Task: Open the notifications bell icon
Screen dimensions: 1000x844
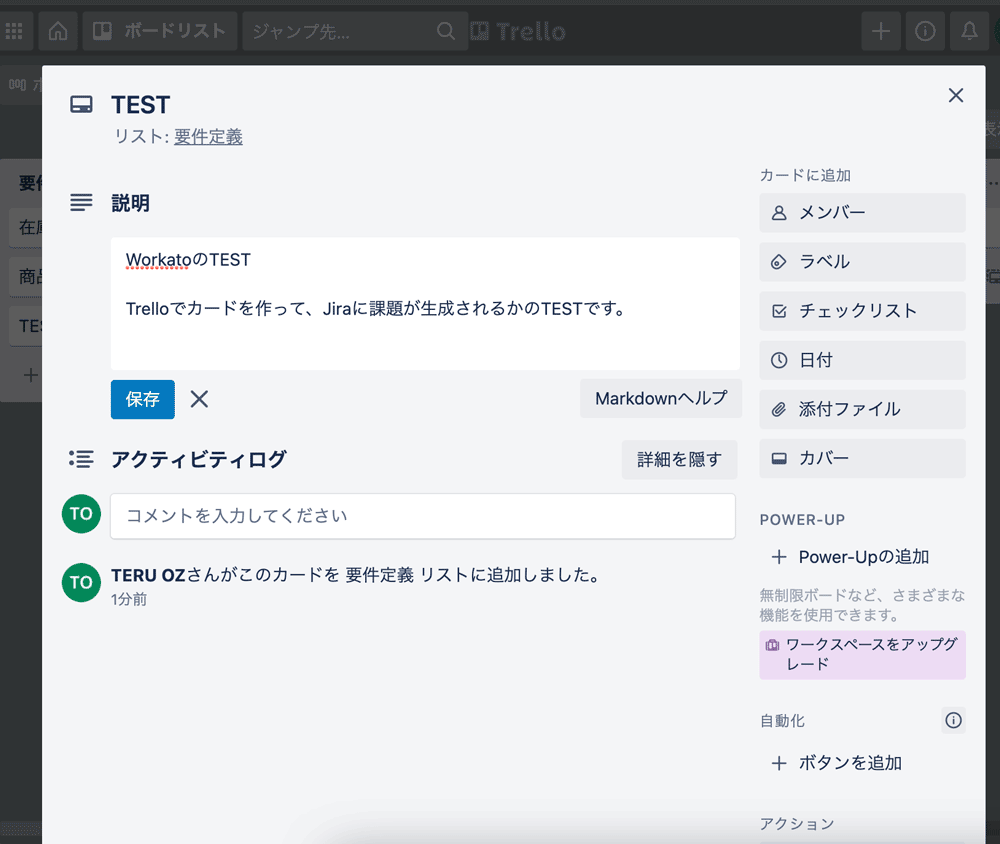Action: (x=969, y=31)
